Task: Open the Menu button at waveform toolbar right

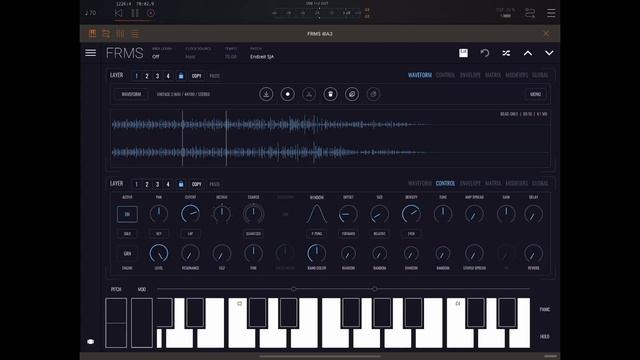Action: point(535,94)
